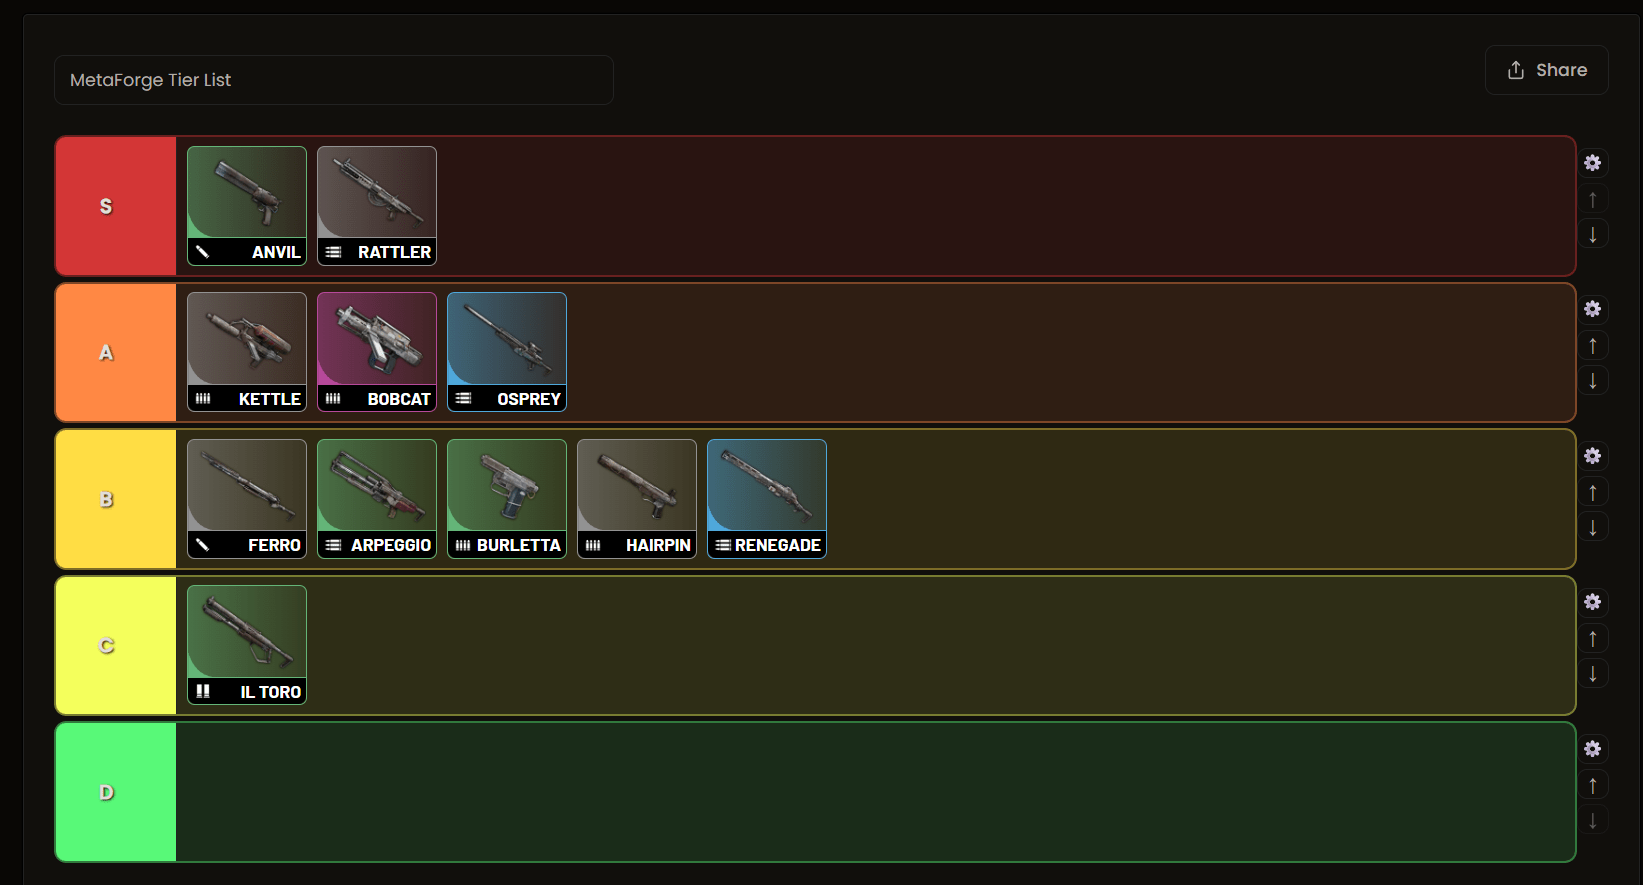Click the Il Toro weapon card
1643x885 pixels.
pyautogui.click(x=247, y=645)
